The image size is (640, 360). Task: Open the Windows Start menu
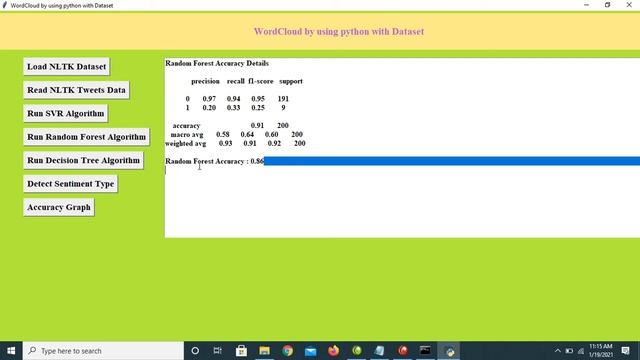click(x=11, y=351)
